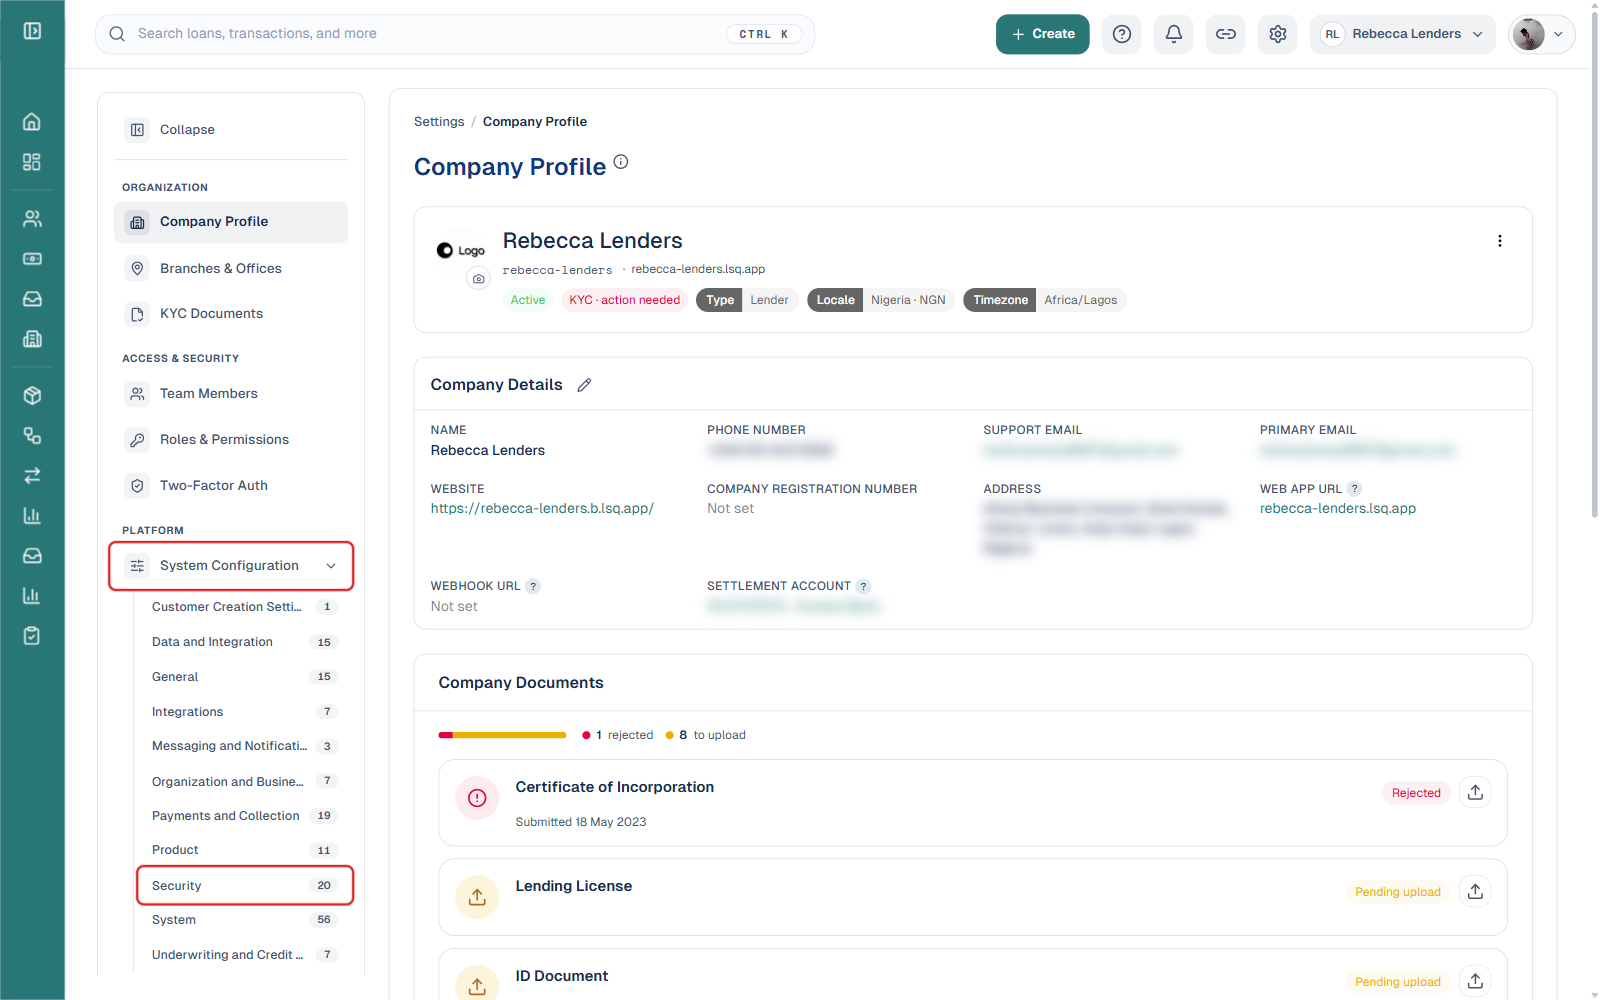Open the user avatar menu chevron
The height and width of the screenshot is (1000, 1600).
point(1558,34)
